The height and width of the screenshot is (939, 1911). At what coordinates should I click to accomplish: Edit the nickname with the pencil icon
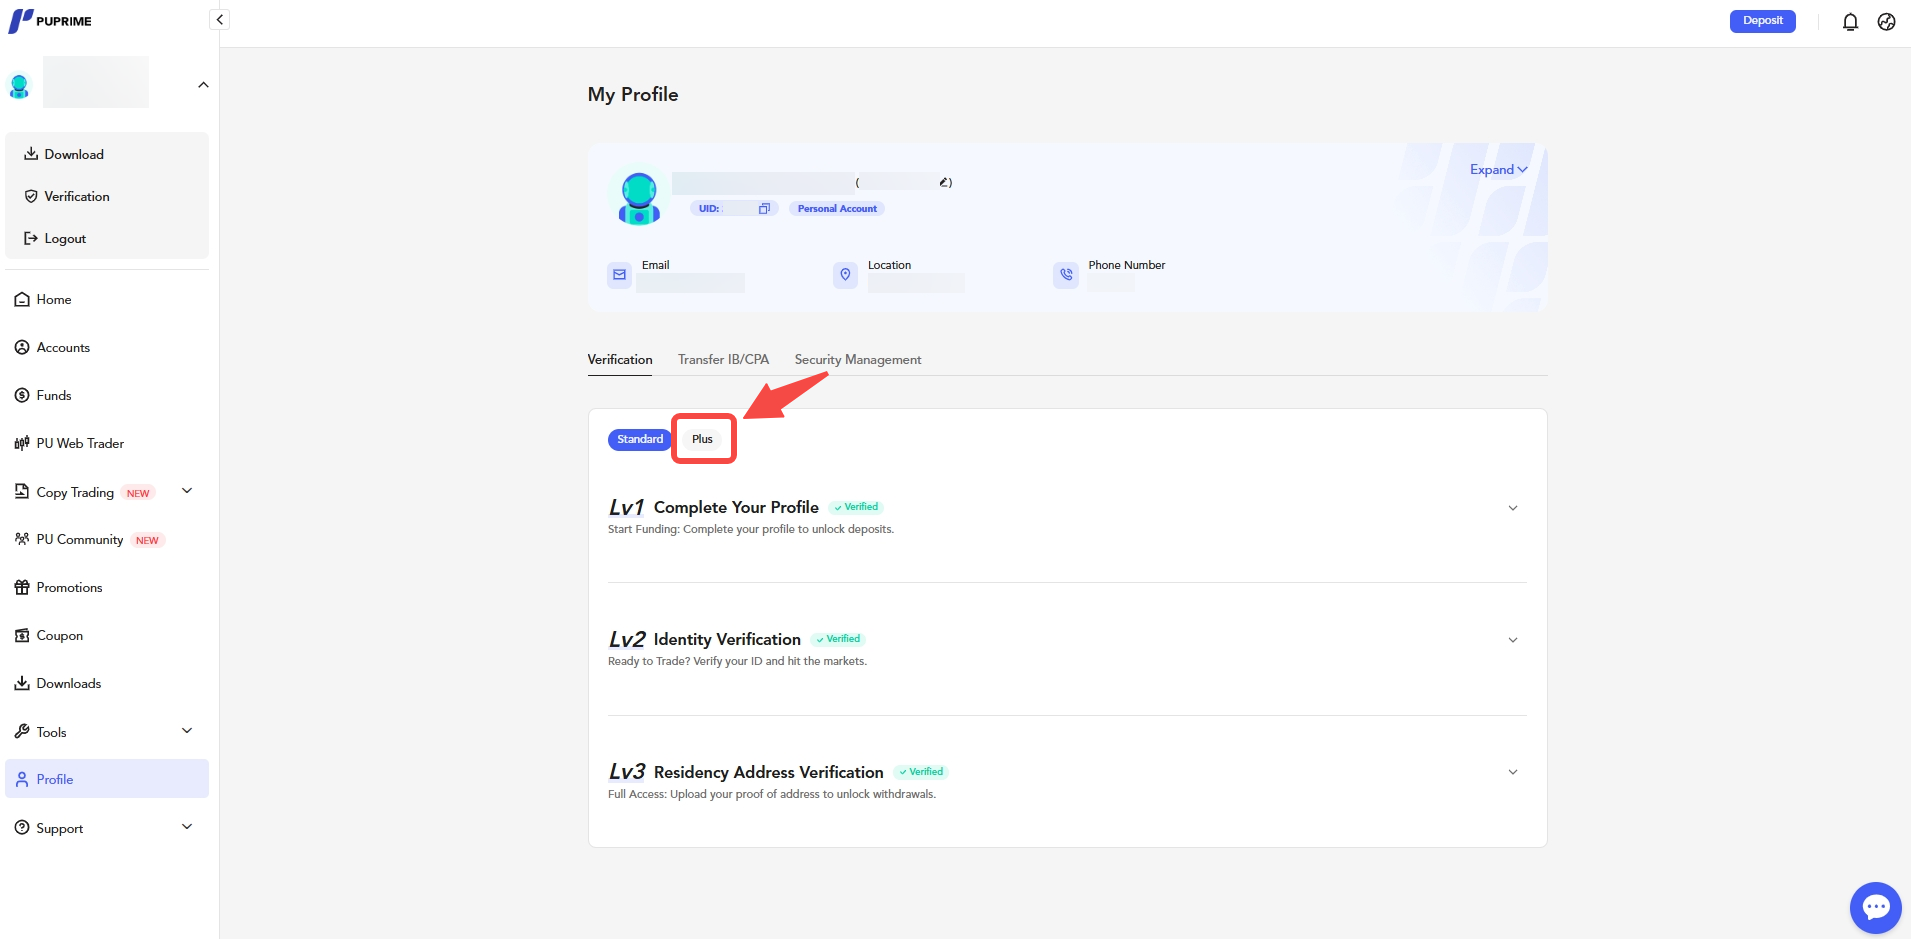click(943, 182)
